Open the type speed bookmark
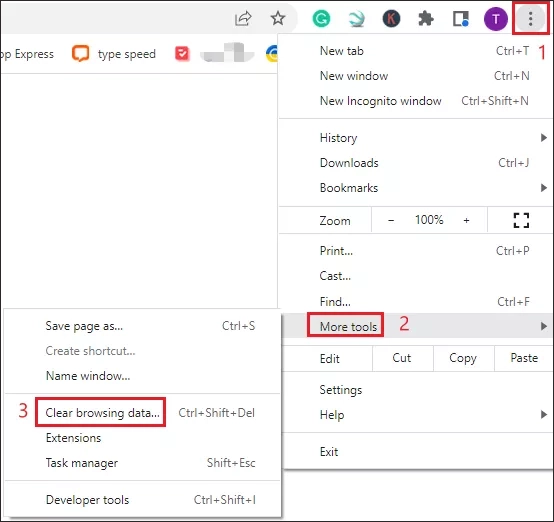 pos(114,54)
